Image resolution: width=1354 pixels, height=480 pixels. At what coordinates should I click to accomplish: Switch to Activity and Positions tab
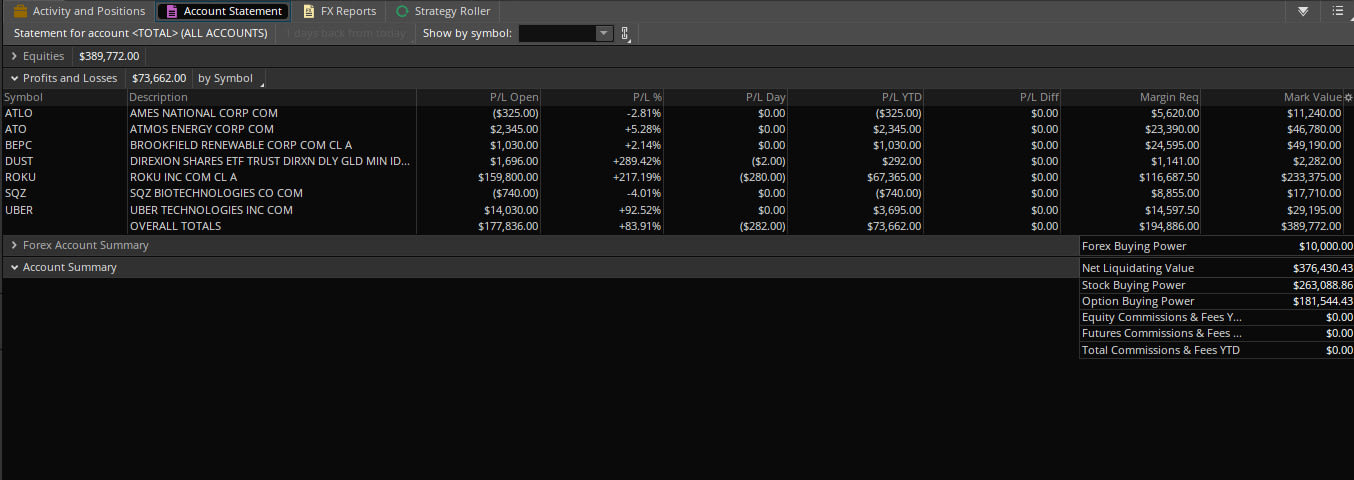pos(80,11)
